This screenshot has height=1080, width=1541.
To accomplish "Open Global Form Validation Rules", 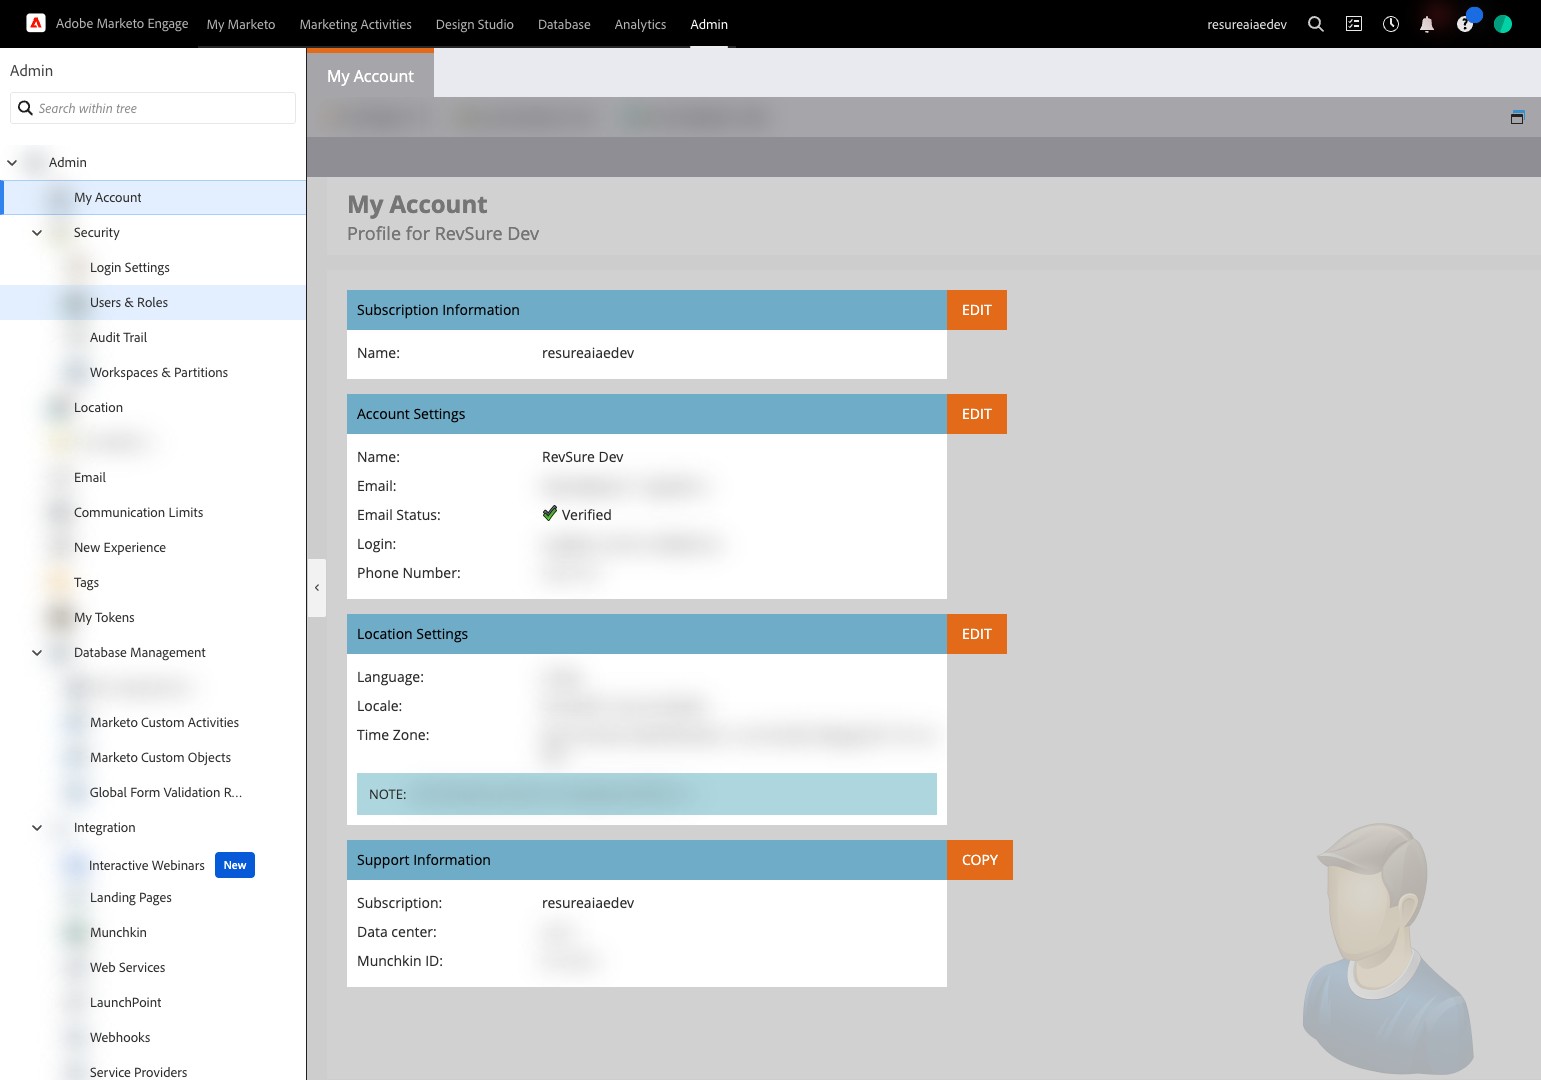I will [x=166, y=792].
